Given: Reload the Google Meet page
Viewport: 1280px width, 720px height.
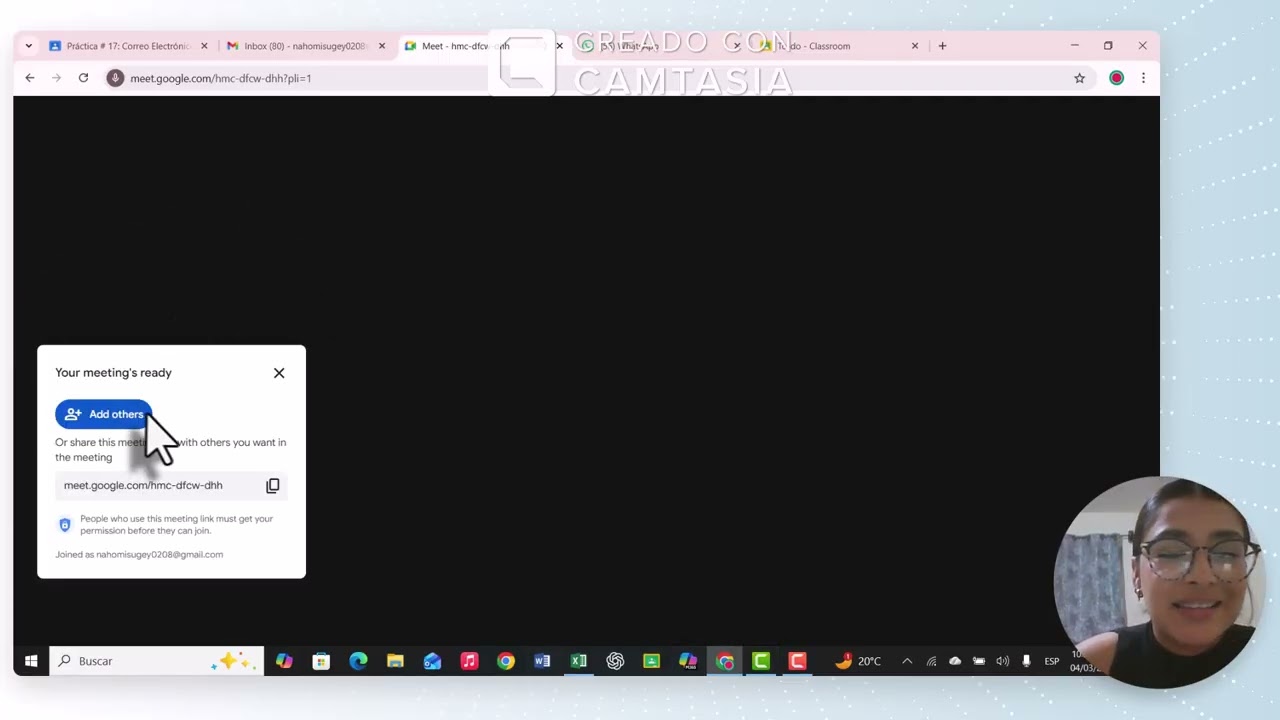Looking at the screenshot, I should (x=83, y=78).
